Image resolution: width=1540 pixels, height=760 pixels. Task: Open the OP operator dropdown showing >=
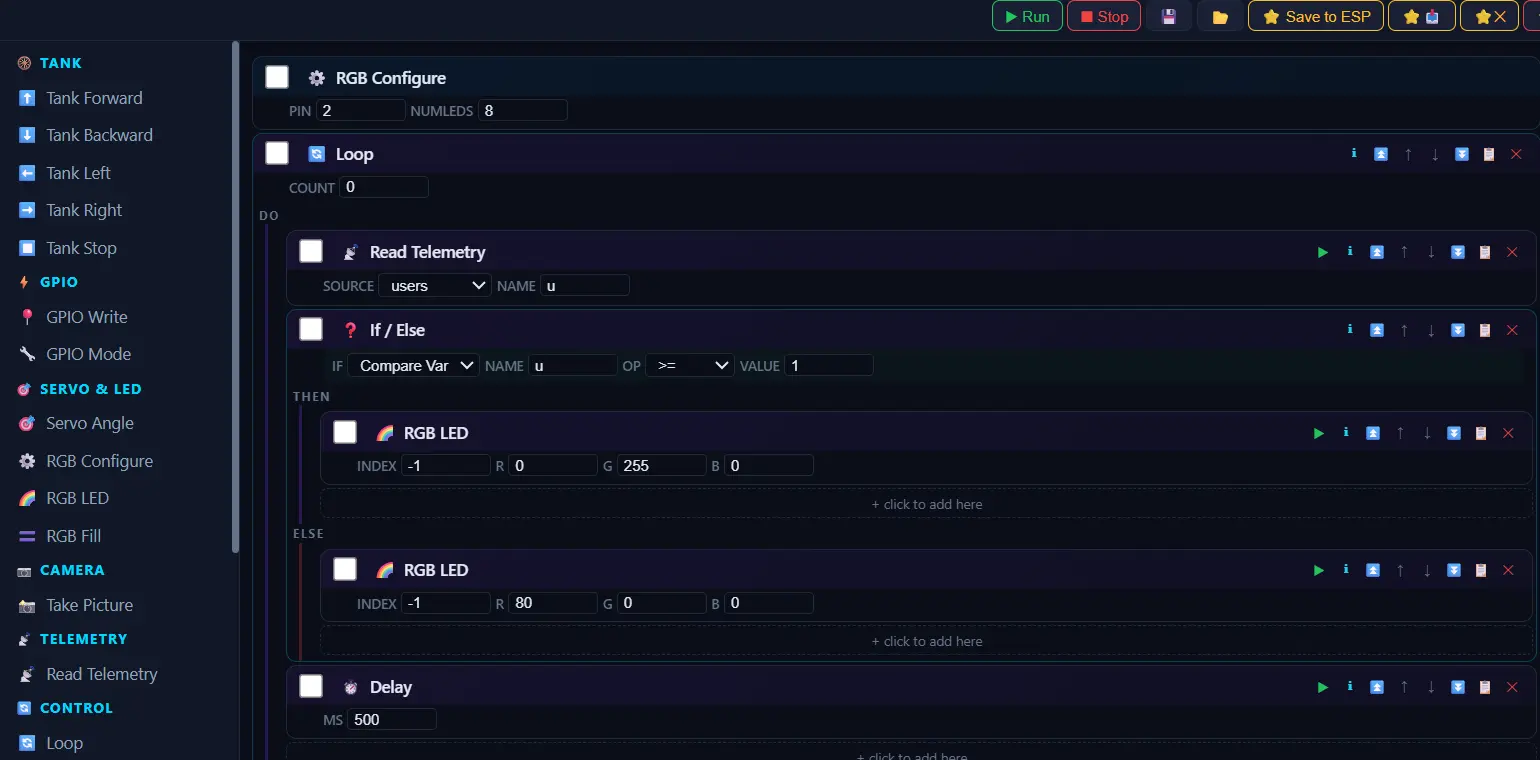pos(690,365)
